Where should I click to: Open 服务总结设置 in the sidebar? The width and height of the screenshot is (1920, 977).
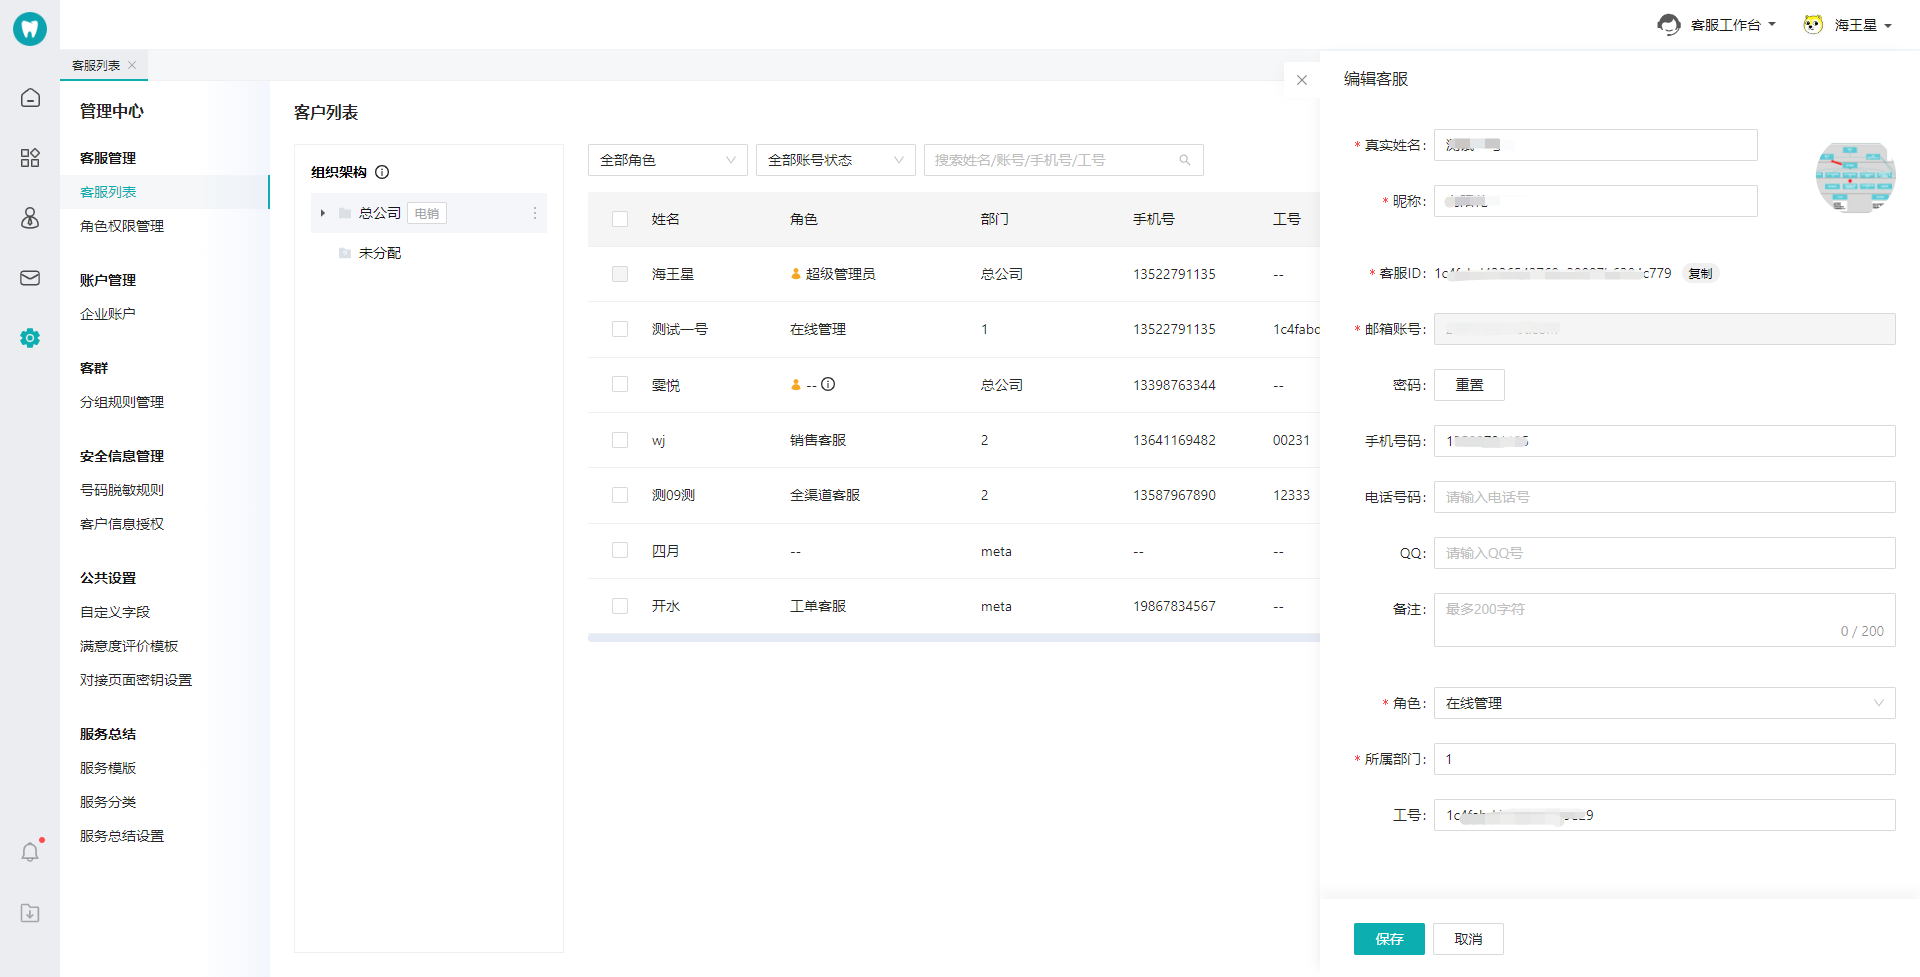122,836
